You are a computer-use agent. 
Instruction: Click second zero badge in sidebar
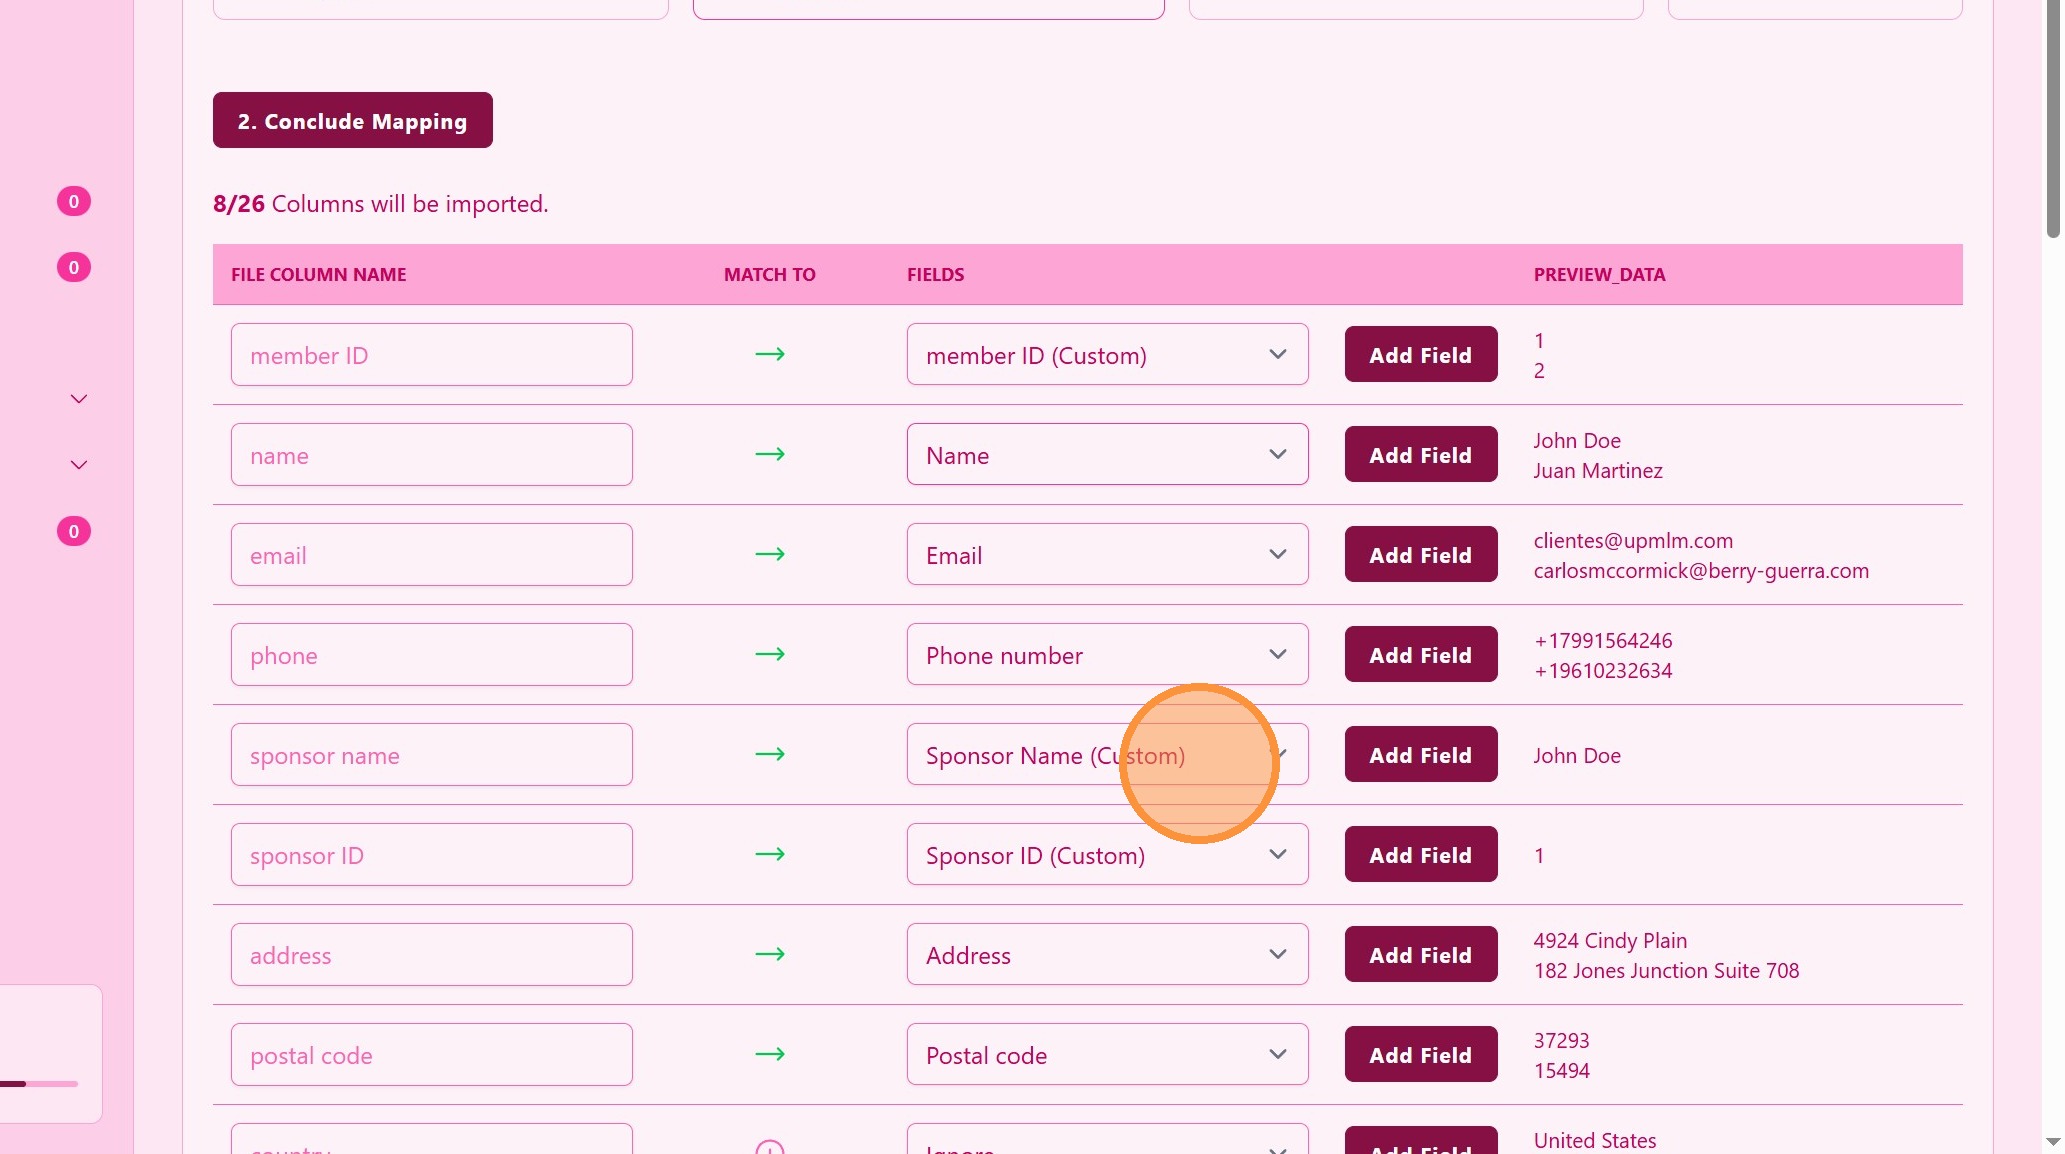73,268
